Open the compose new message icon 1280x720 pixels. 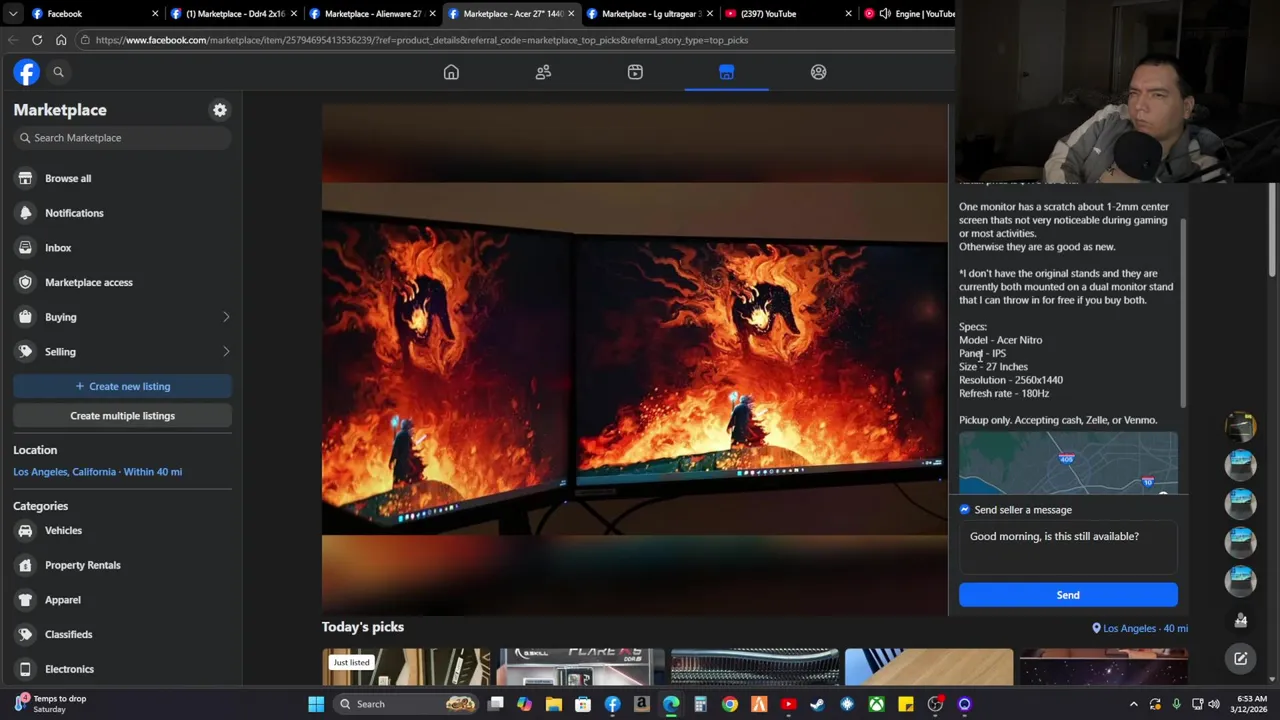[x=1240, y=658]
